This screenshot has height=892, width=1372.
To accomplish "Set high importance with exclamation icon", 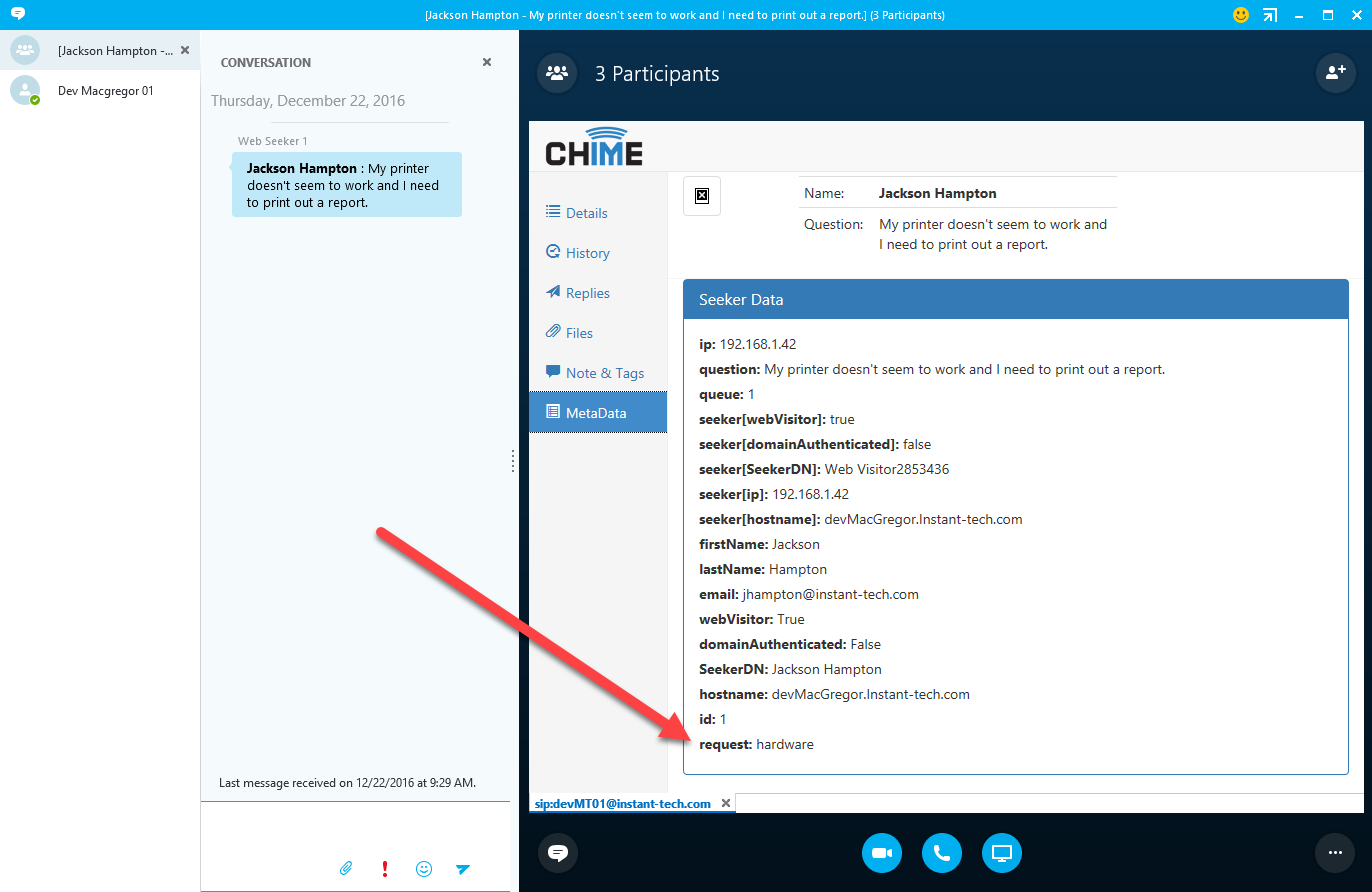I will coord(385,869).
